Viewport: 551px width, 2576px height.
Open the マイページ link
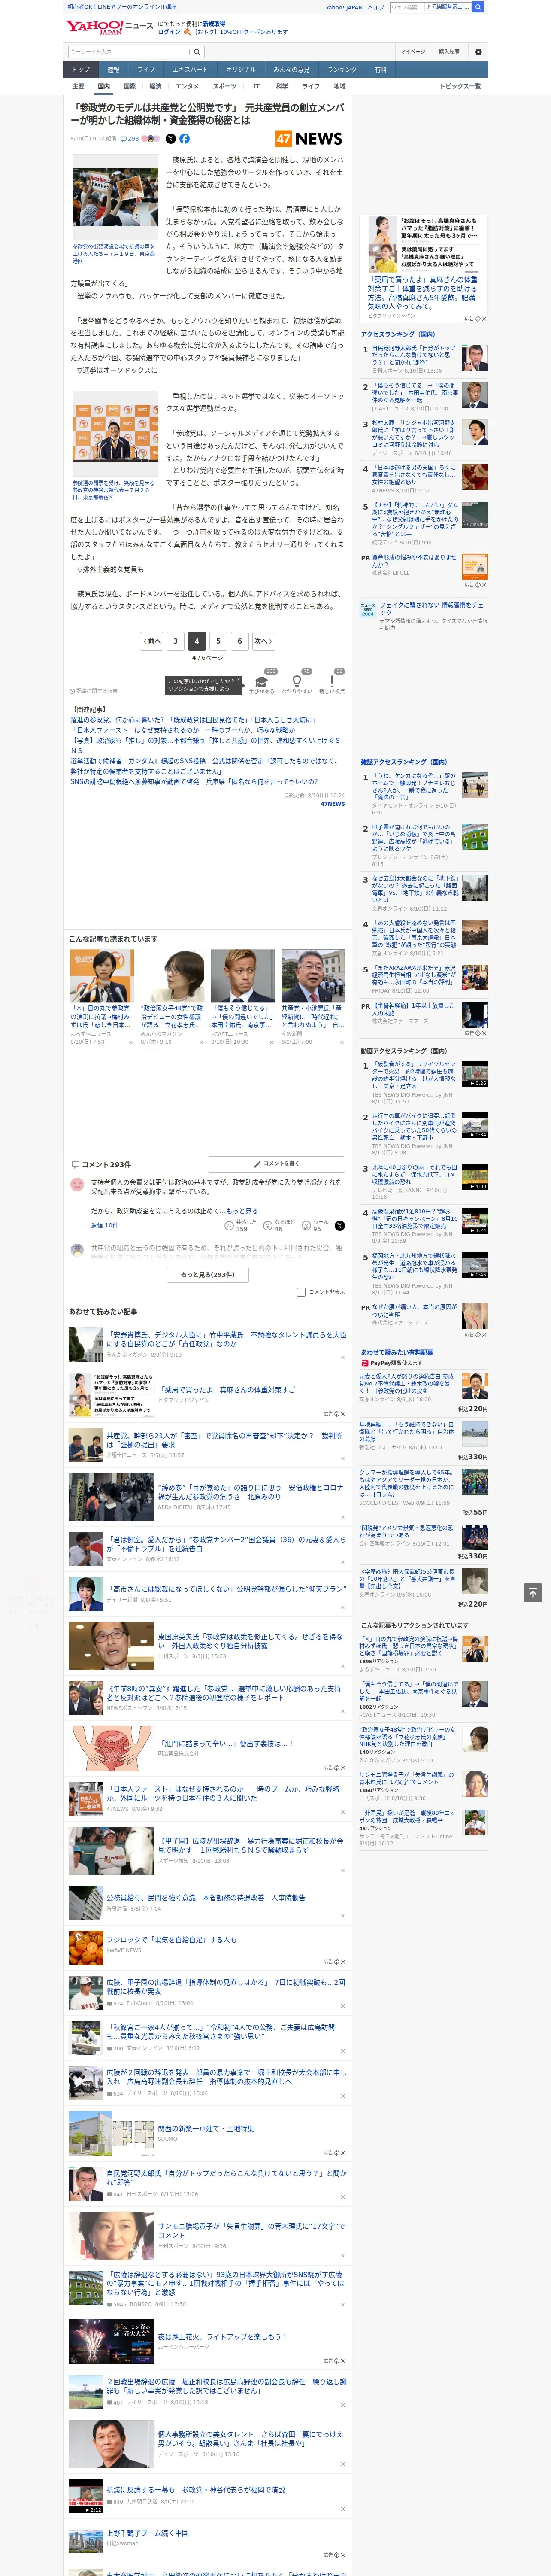click(x=413, y=52)
